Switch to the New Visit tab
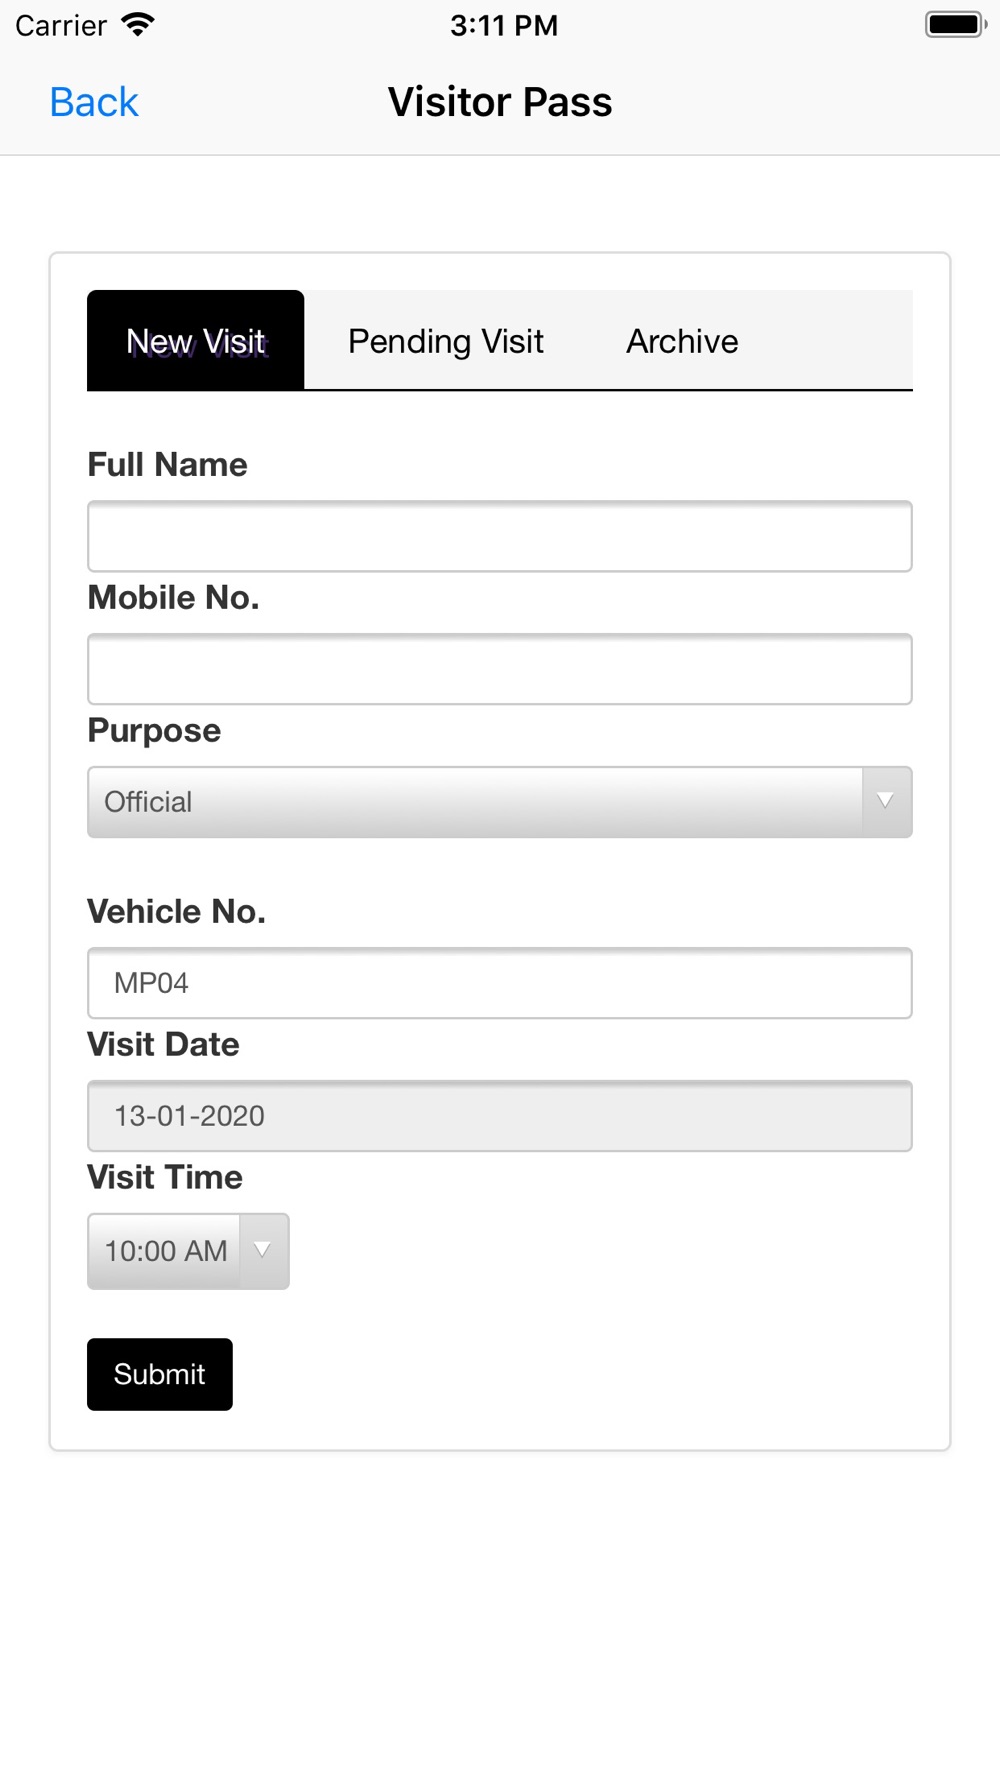Image resolution: width=1000 pixels, height=1778 pixels. pyautogui.click(x=196, y=341)
